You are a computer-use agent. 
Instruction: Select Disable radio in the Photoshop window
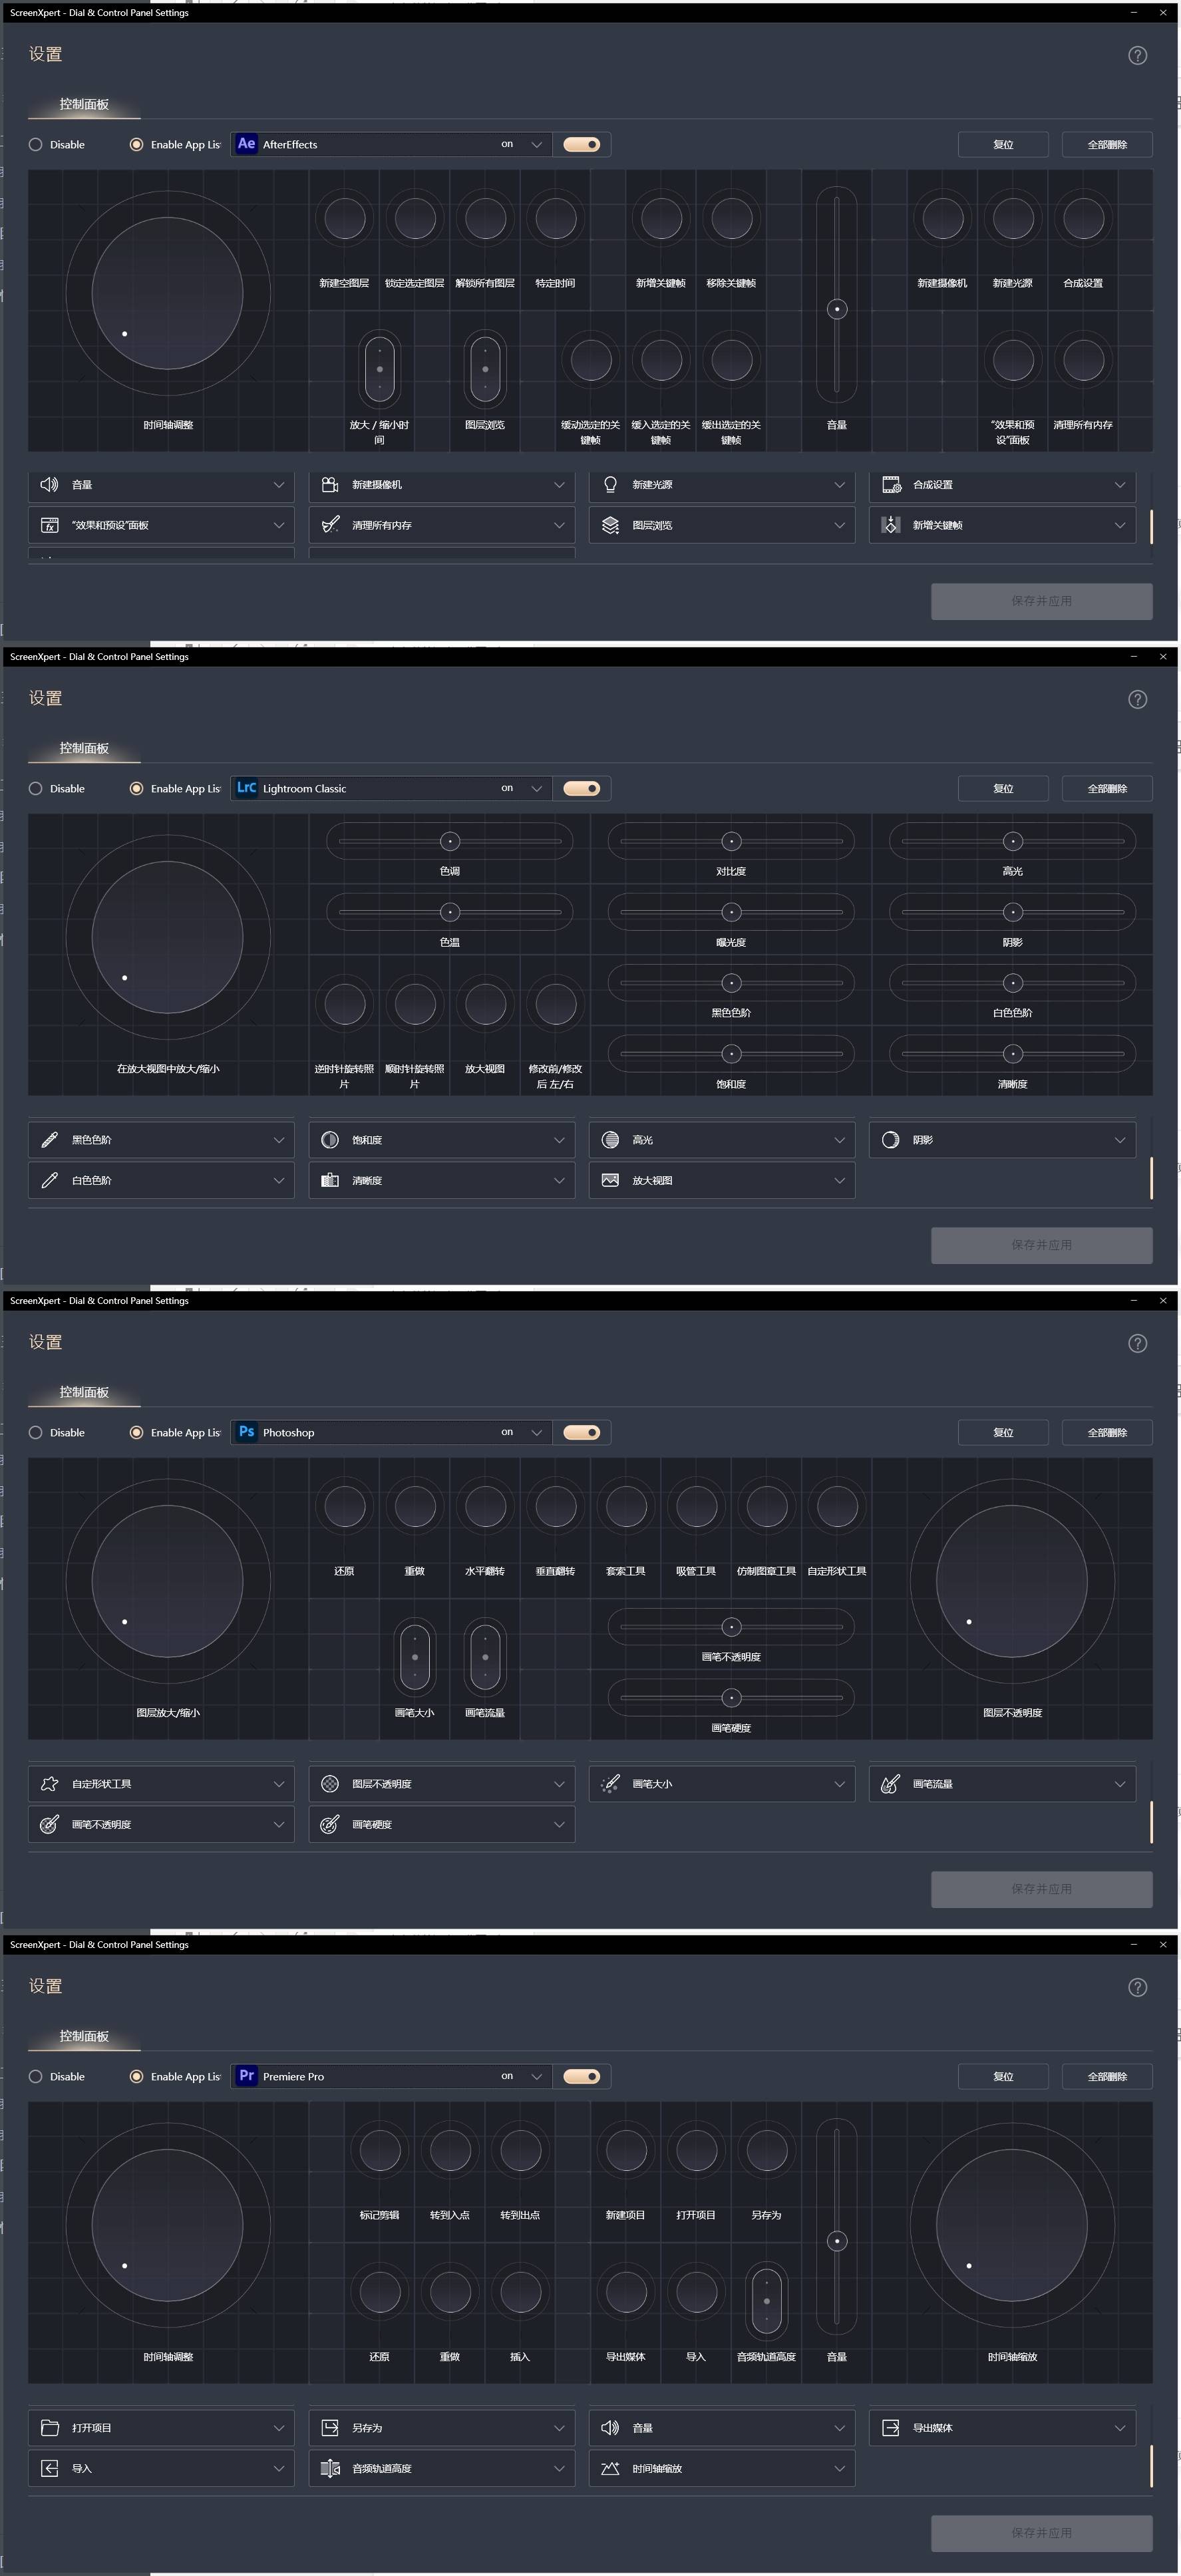pos(36,1433)
